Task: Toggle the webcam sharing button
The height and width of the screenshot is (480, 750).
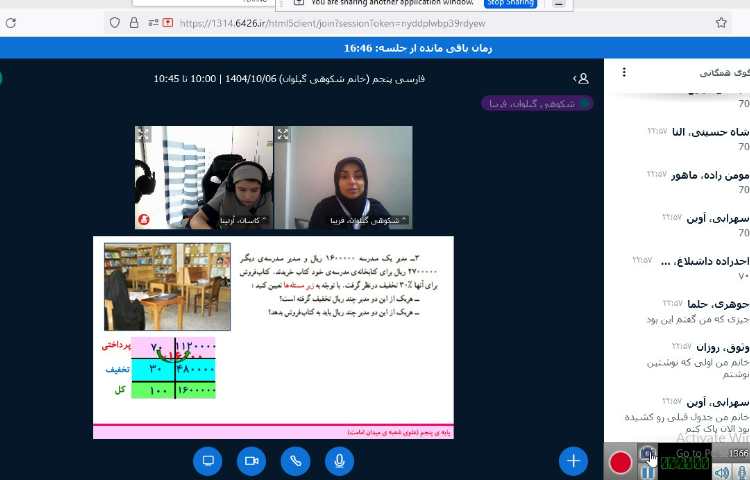Action: click(252, 461)
